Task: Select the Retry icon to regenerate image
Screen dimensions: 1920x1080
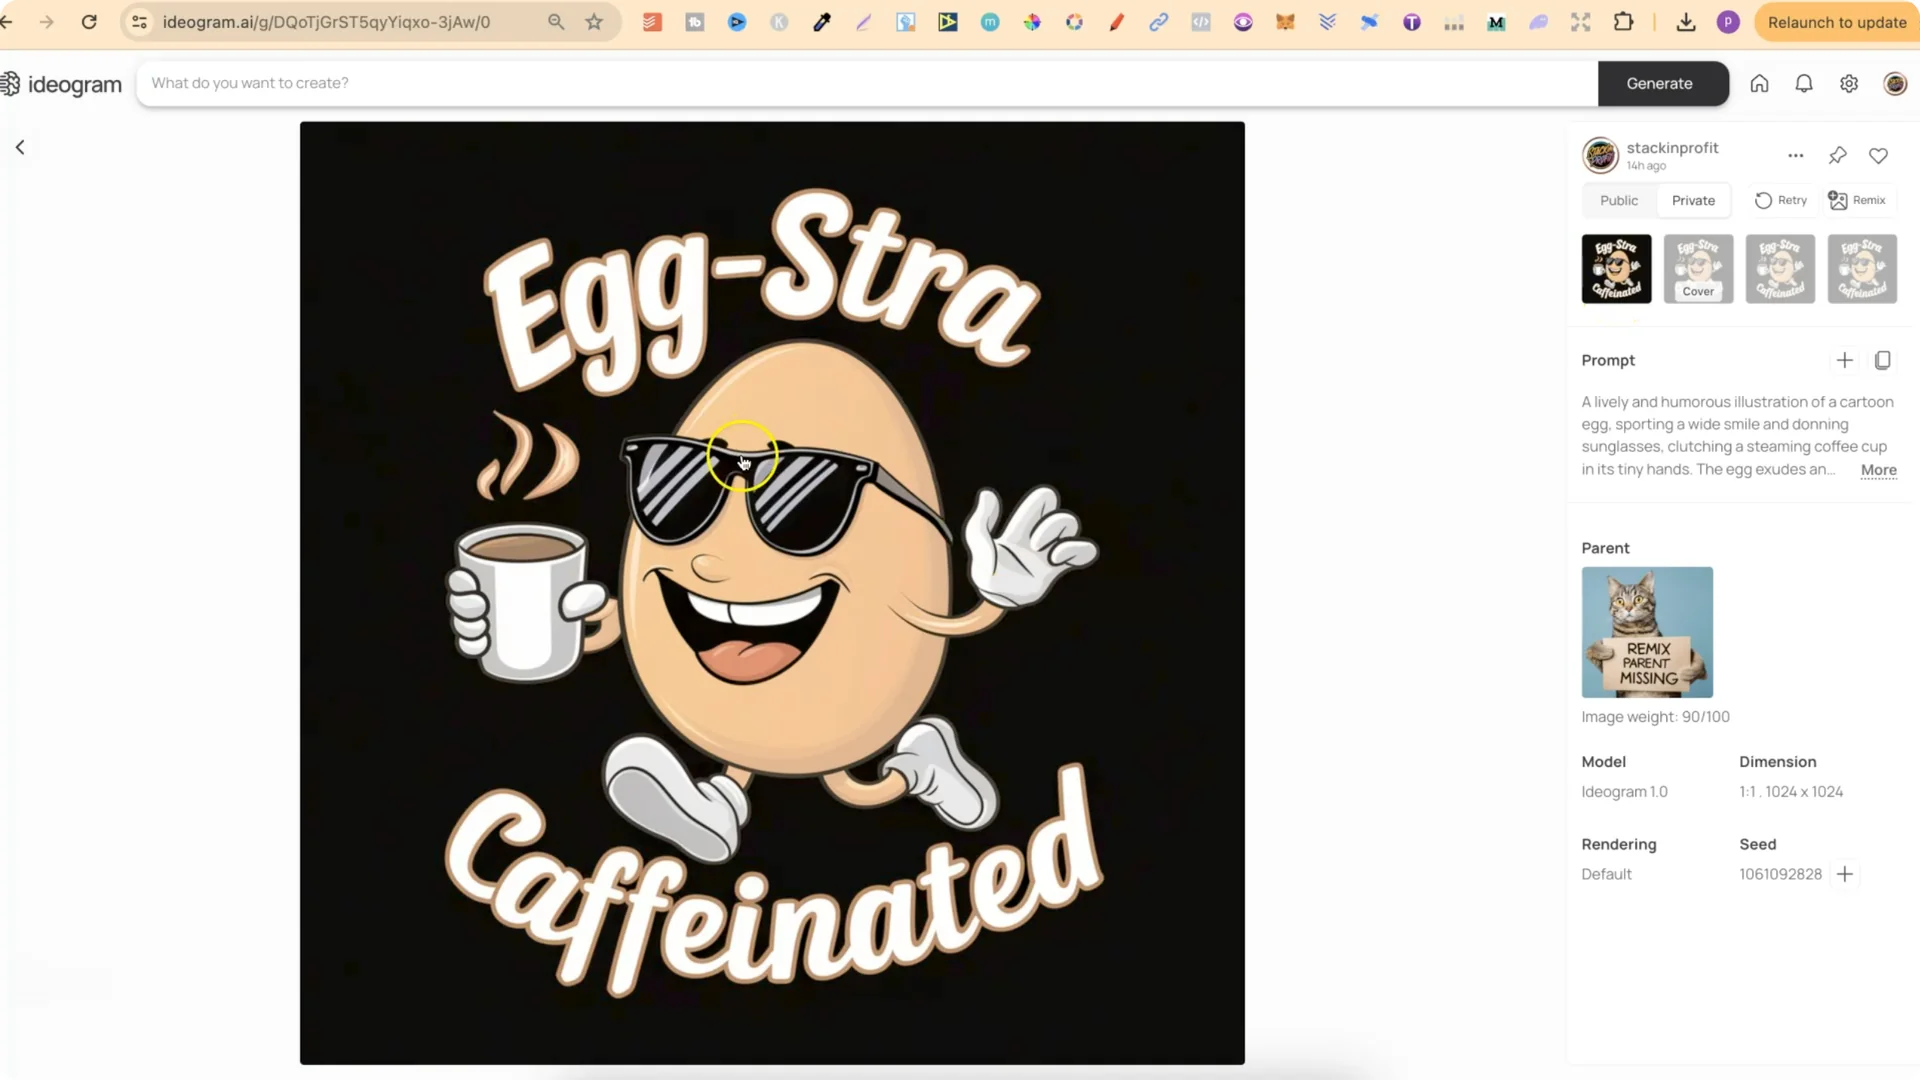Action: pyautogui.click(x=1780, y=200)
